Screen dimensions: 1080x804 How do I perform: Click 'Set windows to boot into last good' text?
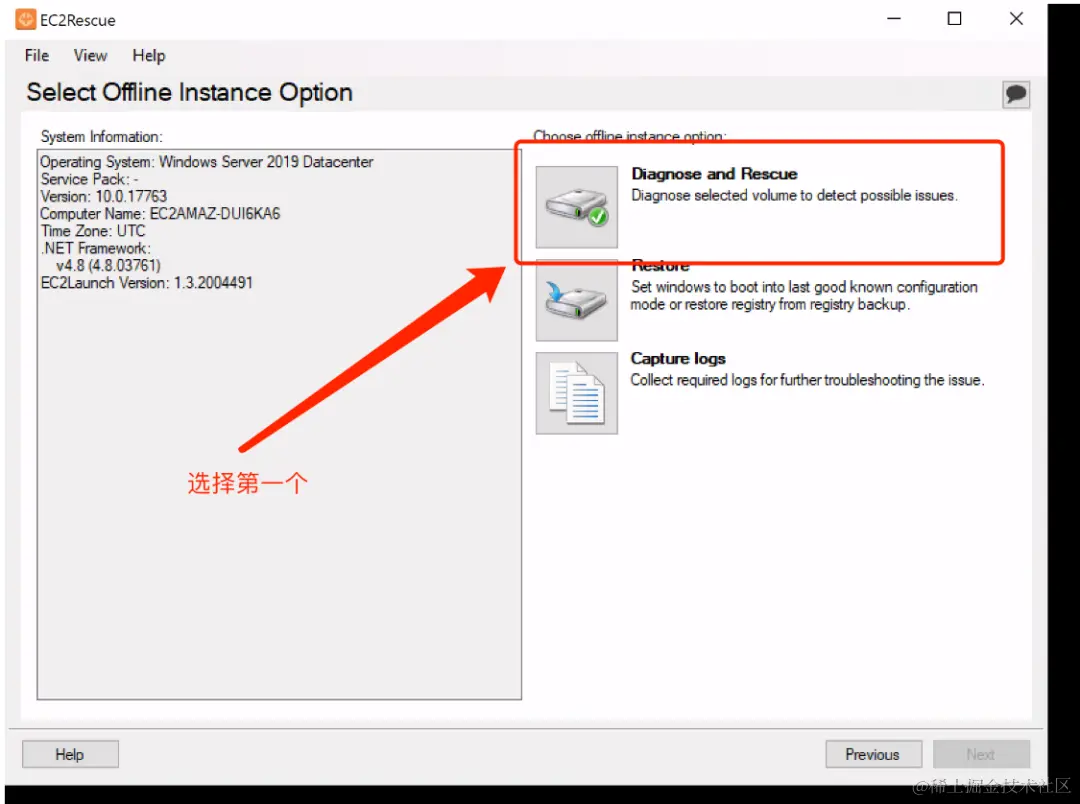tap(804, 296)
